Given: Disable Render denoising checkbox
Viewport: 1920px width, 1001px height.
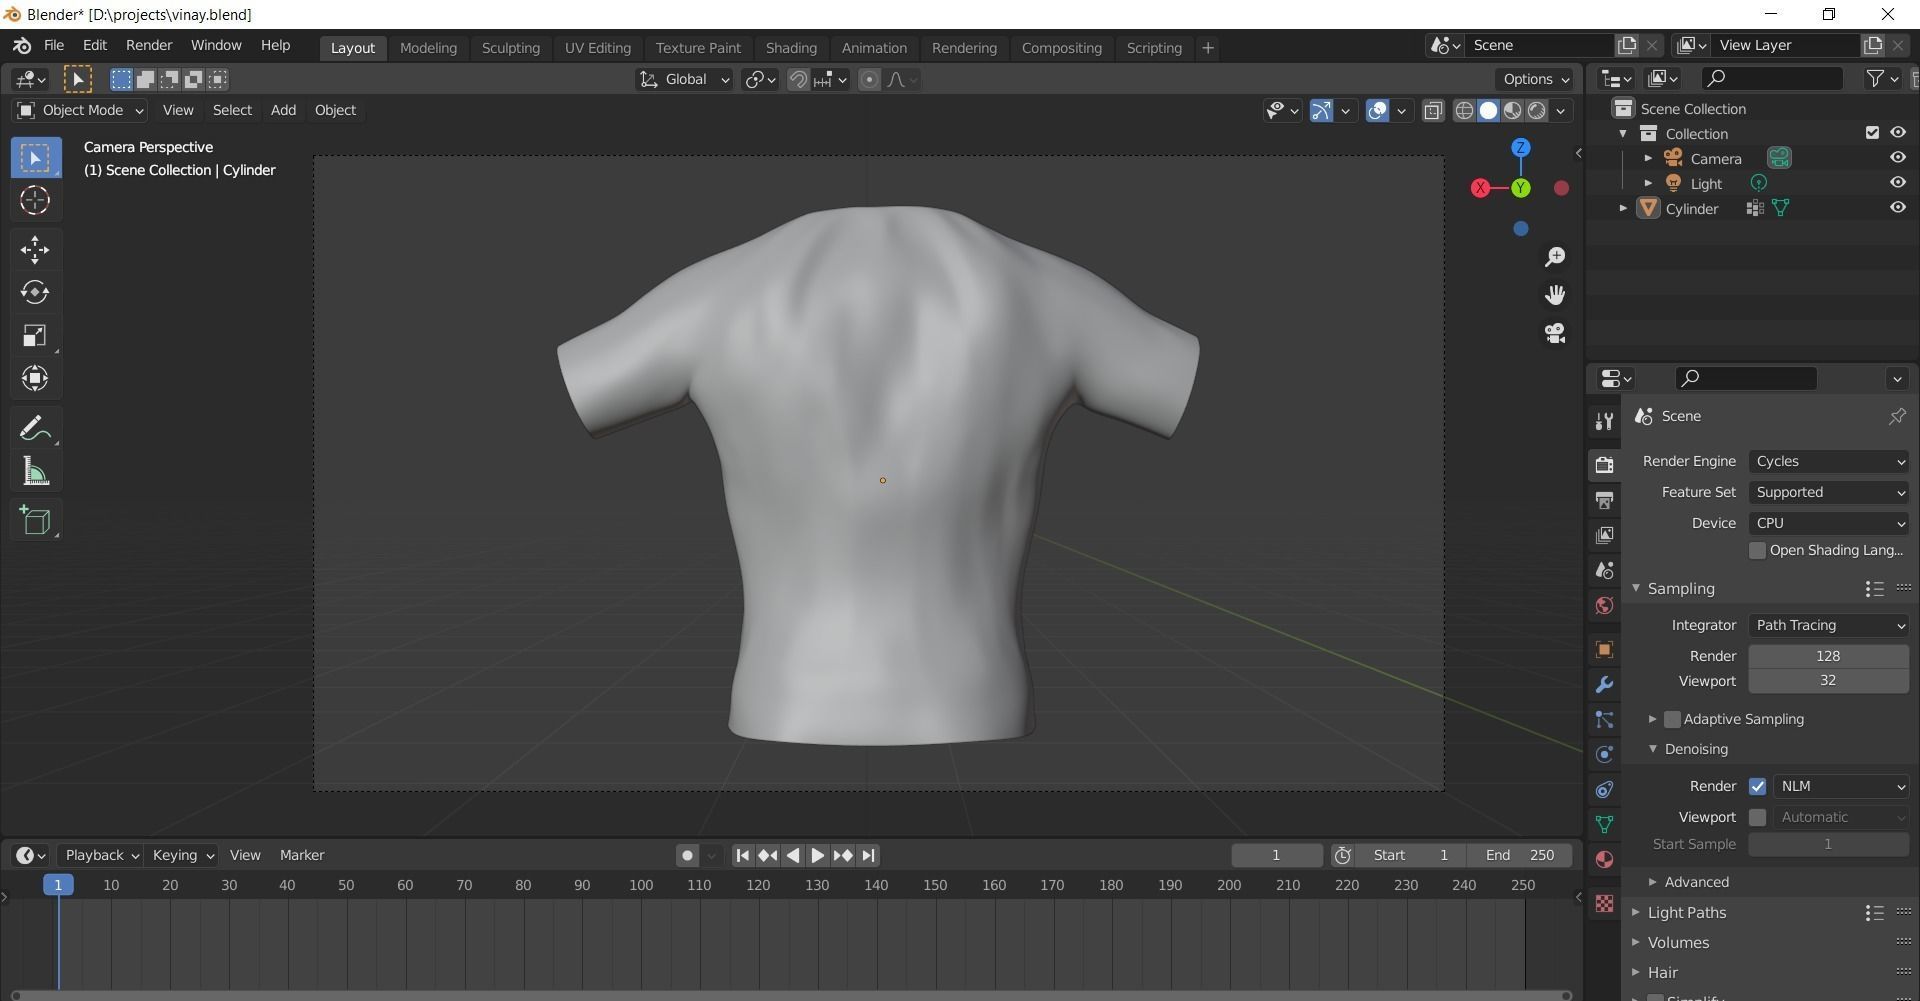Looking at the screenshot, I should coord(1757,787).
